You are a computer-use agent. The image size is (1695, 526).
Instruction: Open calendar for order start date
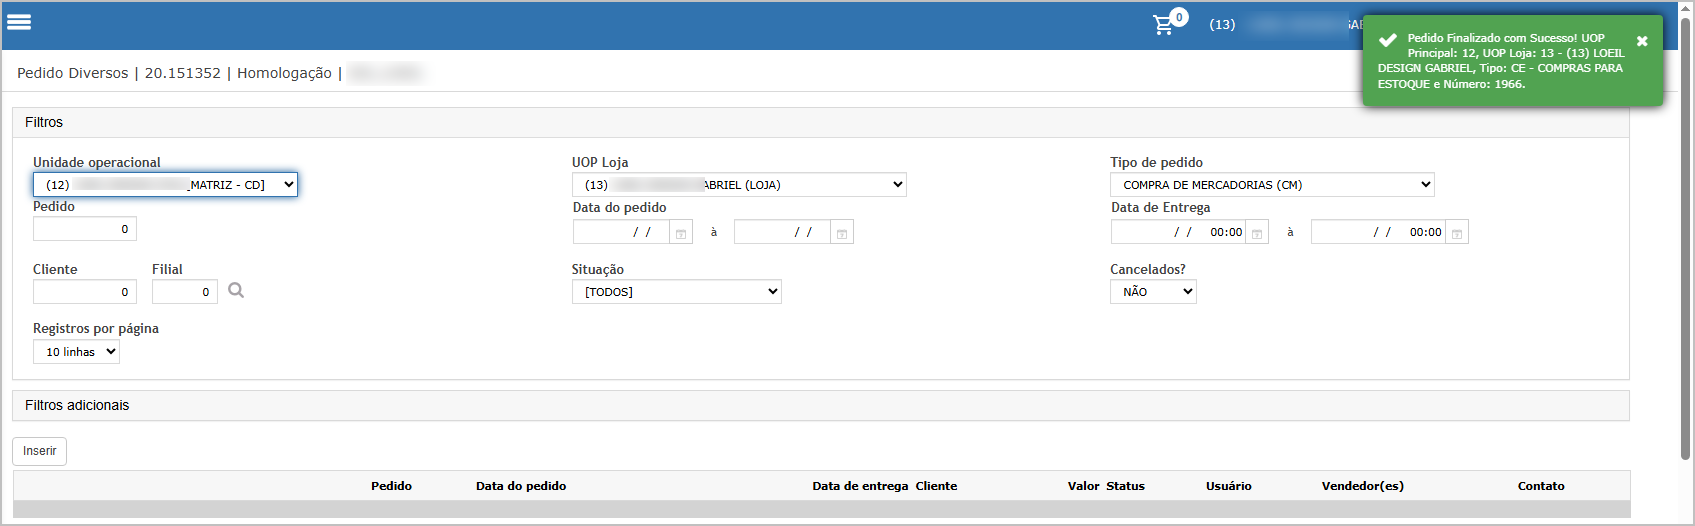tap(681, 233)
